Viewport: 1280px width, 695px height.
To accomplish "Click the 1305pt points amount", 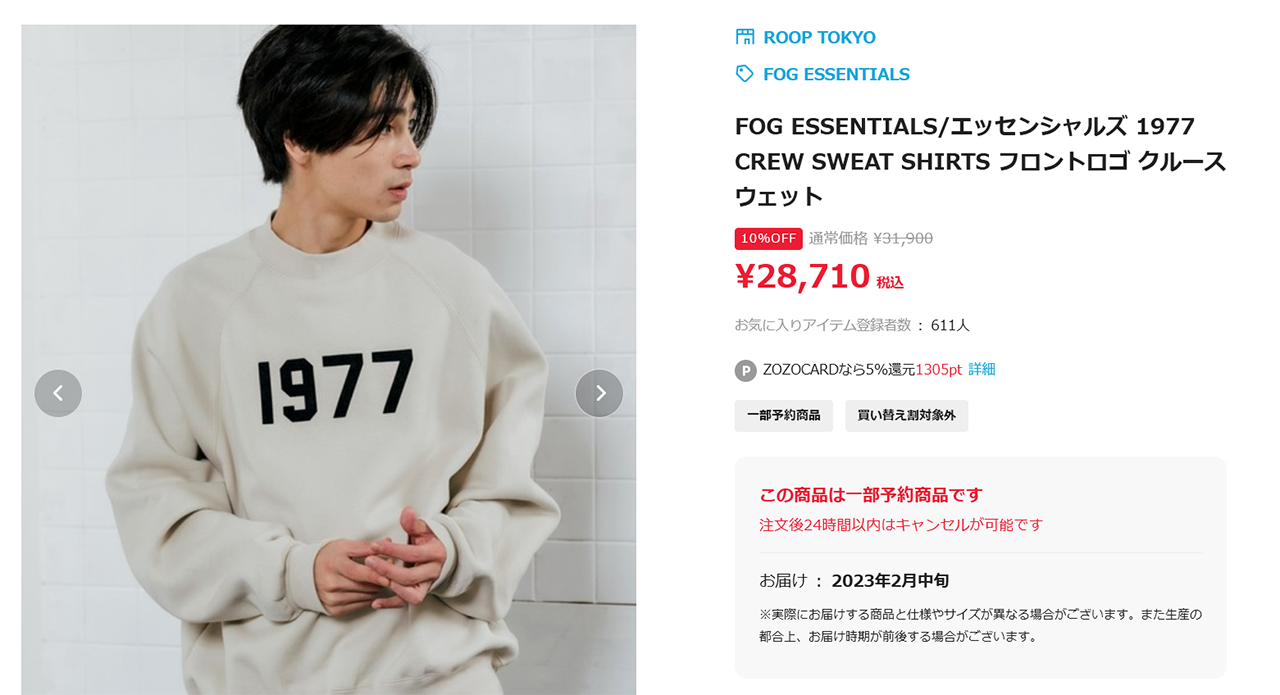I will click(x=938, y=369).
